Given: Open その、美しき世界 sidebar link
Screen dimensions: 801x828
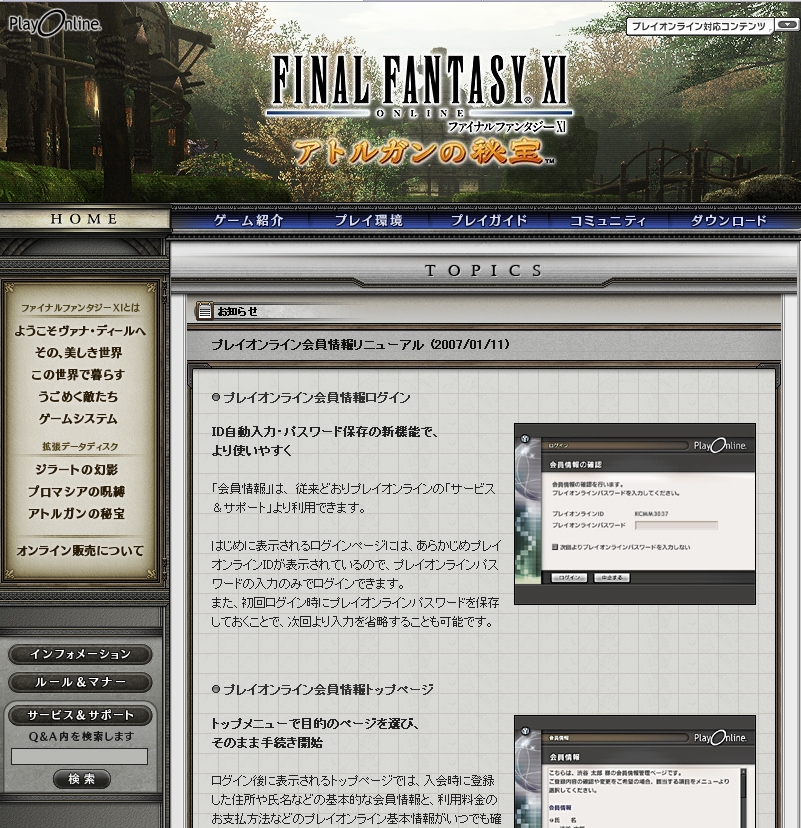Looking at the screenshot, I should pos(79,353).
